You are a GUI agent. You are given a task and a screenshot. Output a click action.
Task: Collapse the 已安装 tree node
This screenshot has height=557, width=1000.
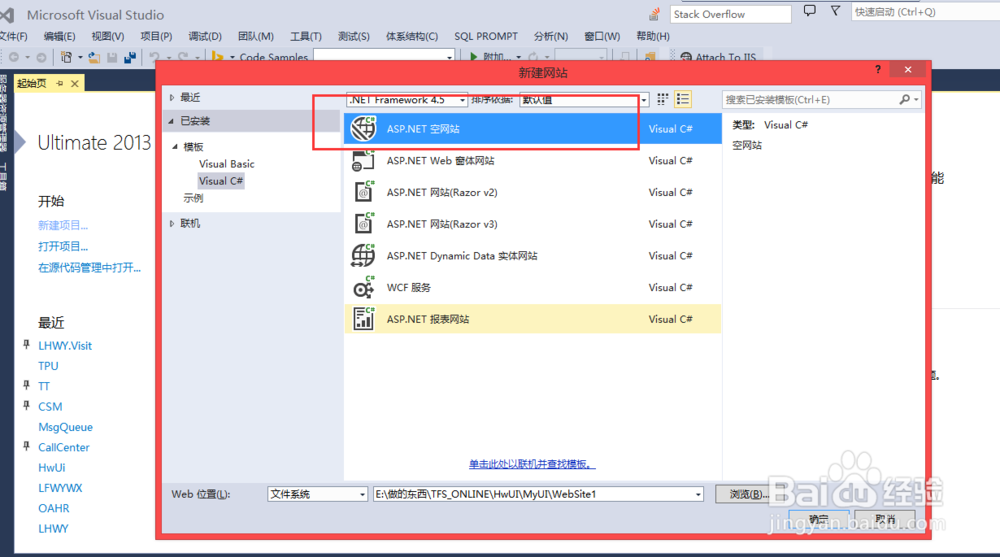pyautogui.click(x=171, y=121)
